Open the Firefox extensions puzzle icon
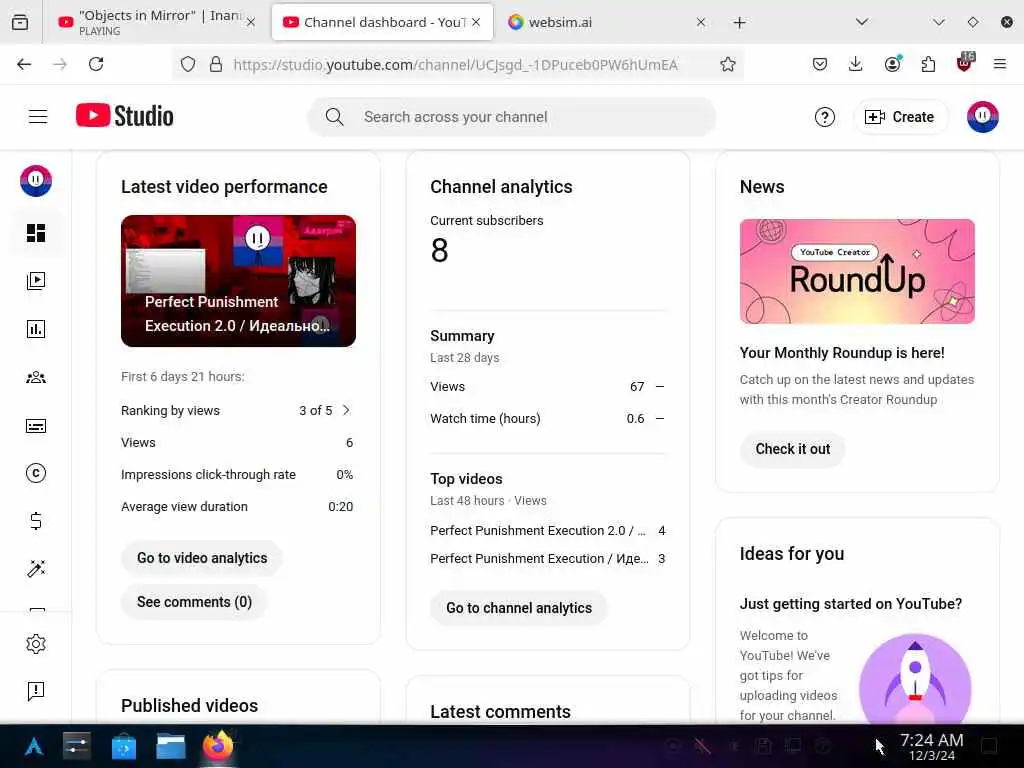The image size is (1024, 768). click(x=928, y=64)
